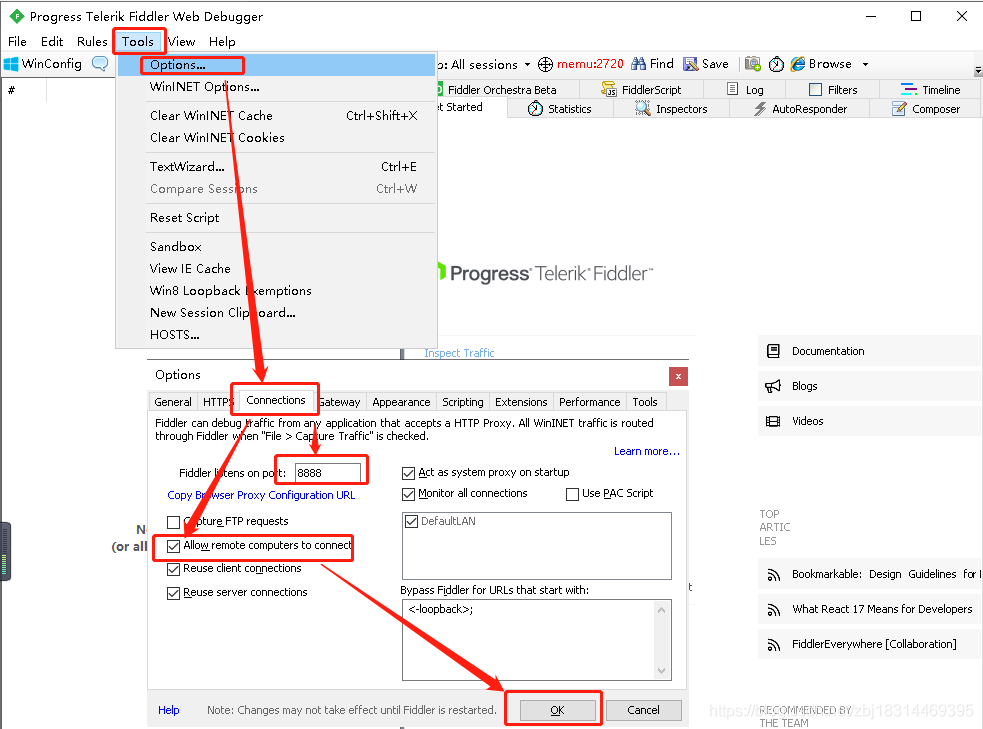Click RSS icon beside FiddlerEverywhere Collaboration
This screenshot has width=983, height=729.
[774, 645]
